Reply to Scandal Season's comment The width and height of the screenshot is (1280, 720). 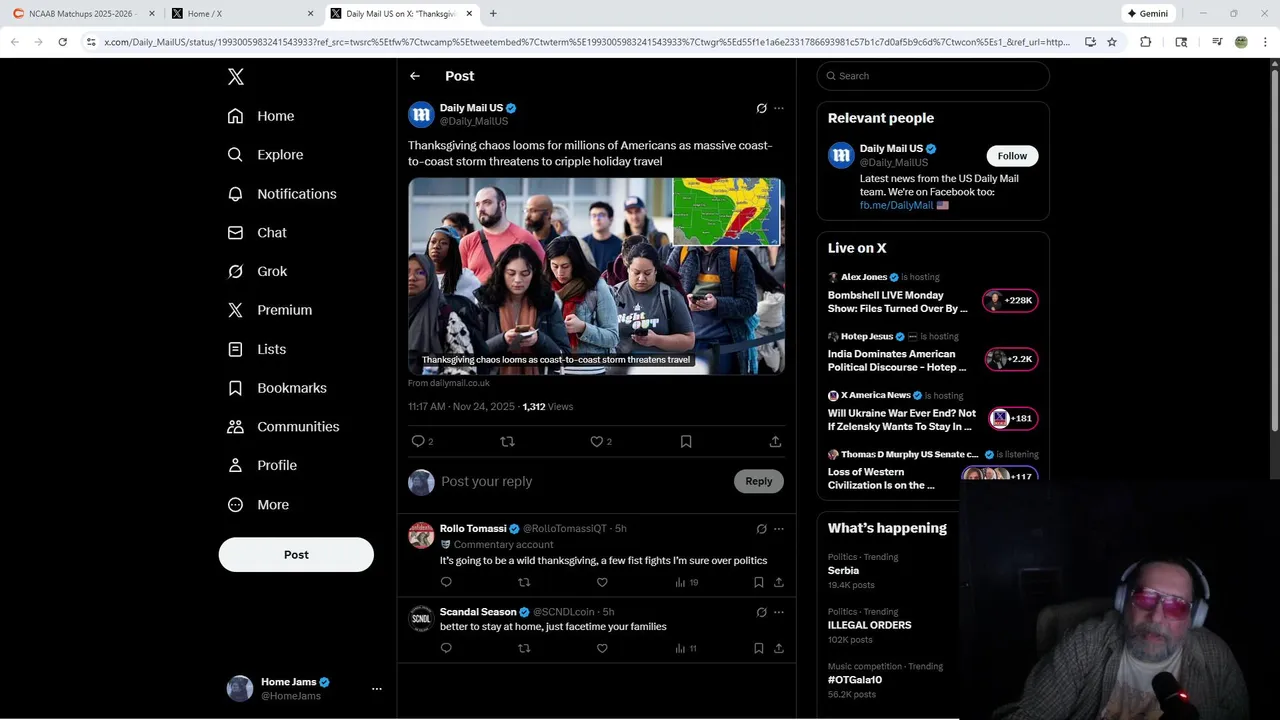click(446, 648)
